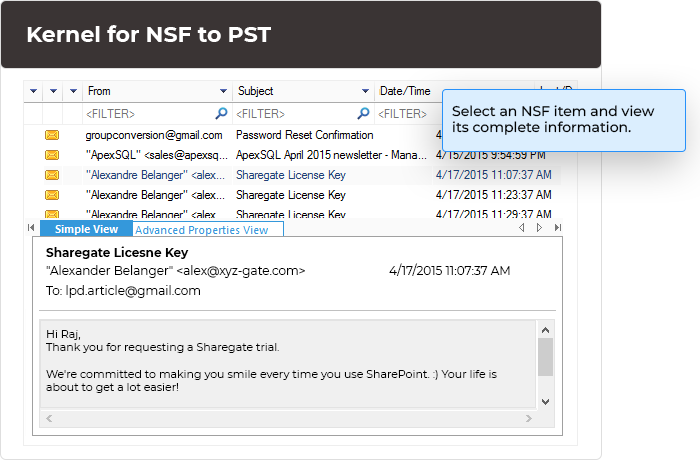This screenshot has width=700, height=460.
Task: Click envelope icon of the 11:07:37 AM email
Action: point(52,175)
